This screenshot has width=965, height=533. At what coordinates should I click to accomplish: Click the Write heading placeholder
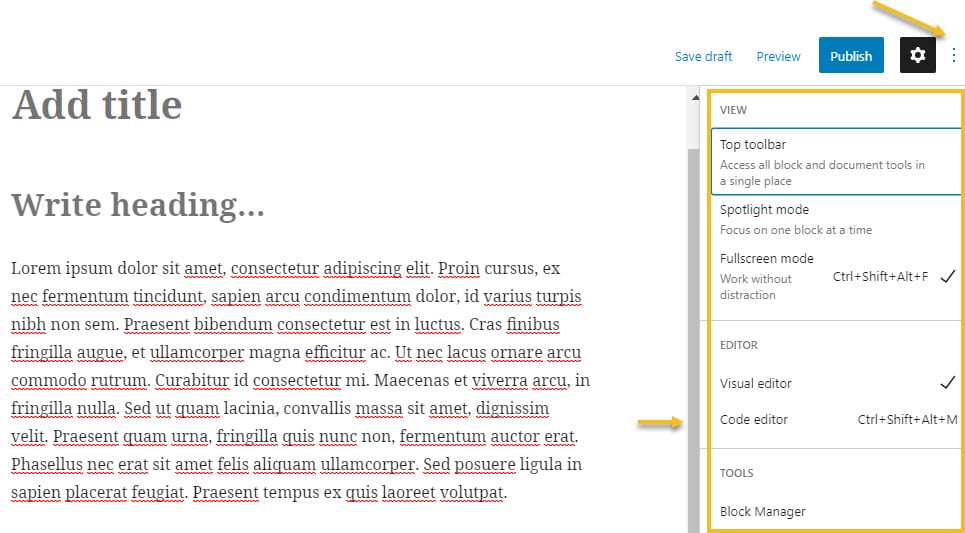pyautogui.click(x=138, y=205)
